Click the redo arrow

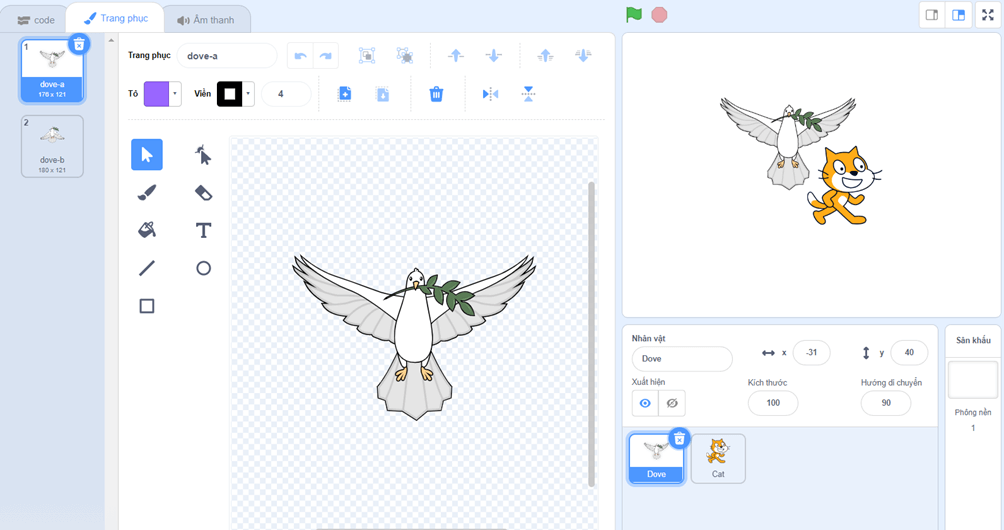pyautogui.click(x=325, y=56)
